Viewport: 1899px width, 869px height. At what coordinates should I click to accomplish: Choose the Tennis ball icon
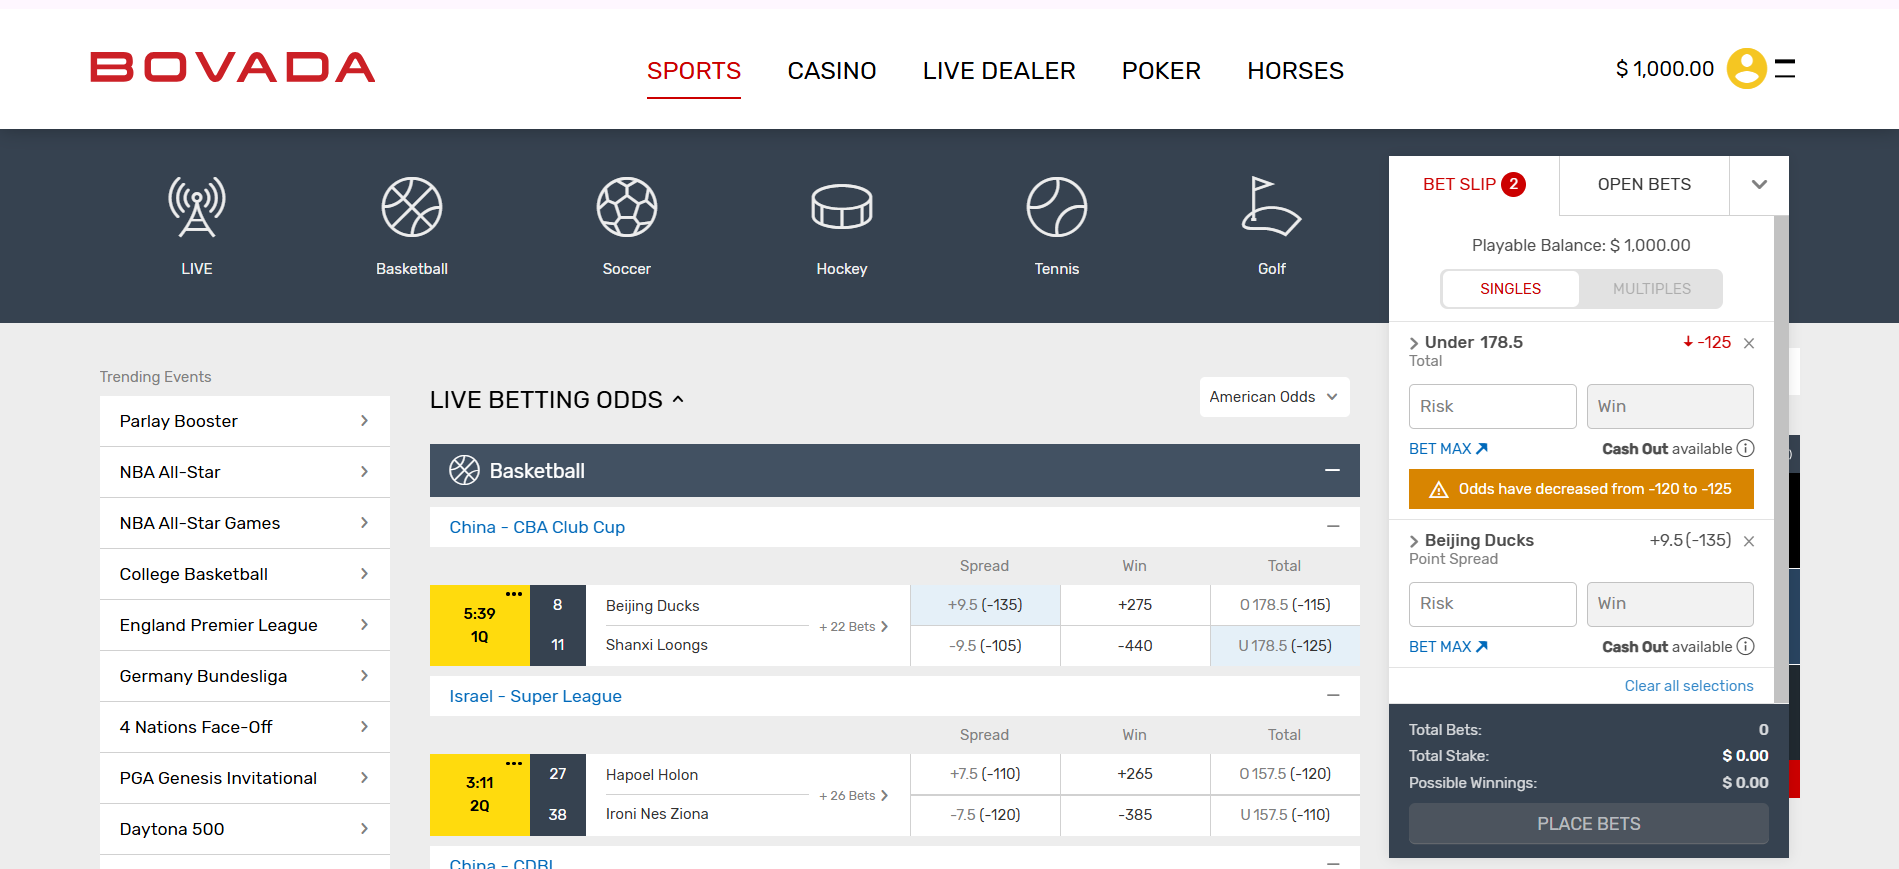coord(1056,207)
